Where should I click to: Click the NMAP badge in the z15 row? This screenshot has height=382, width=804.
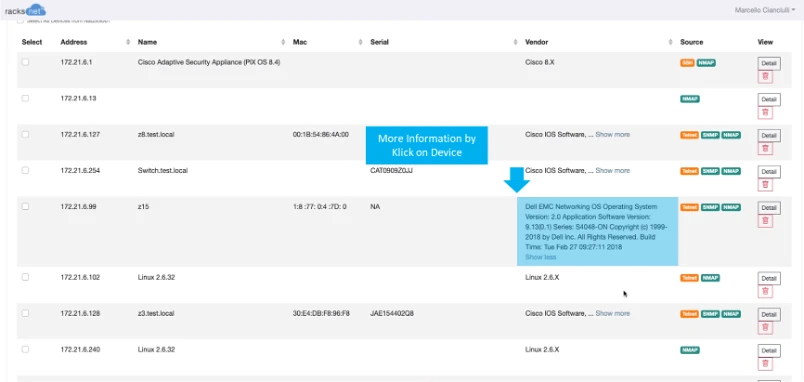pyautogui.click(x=731, y=207)
